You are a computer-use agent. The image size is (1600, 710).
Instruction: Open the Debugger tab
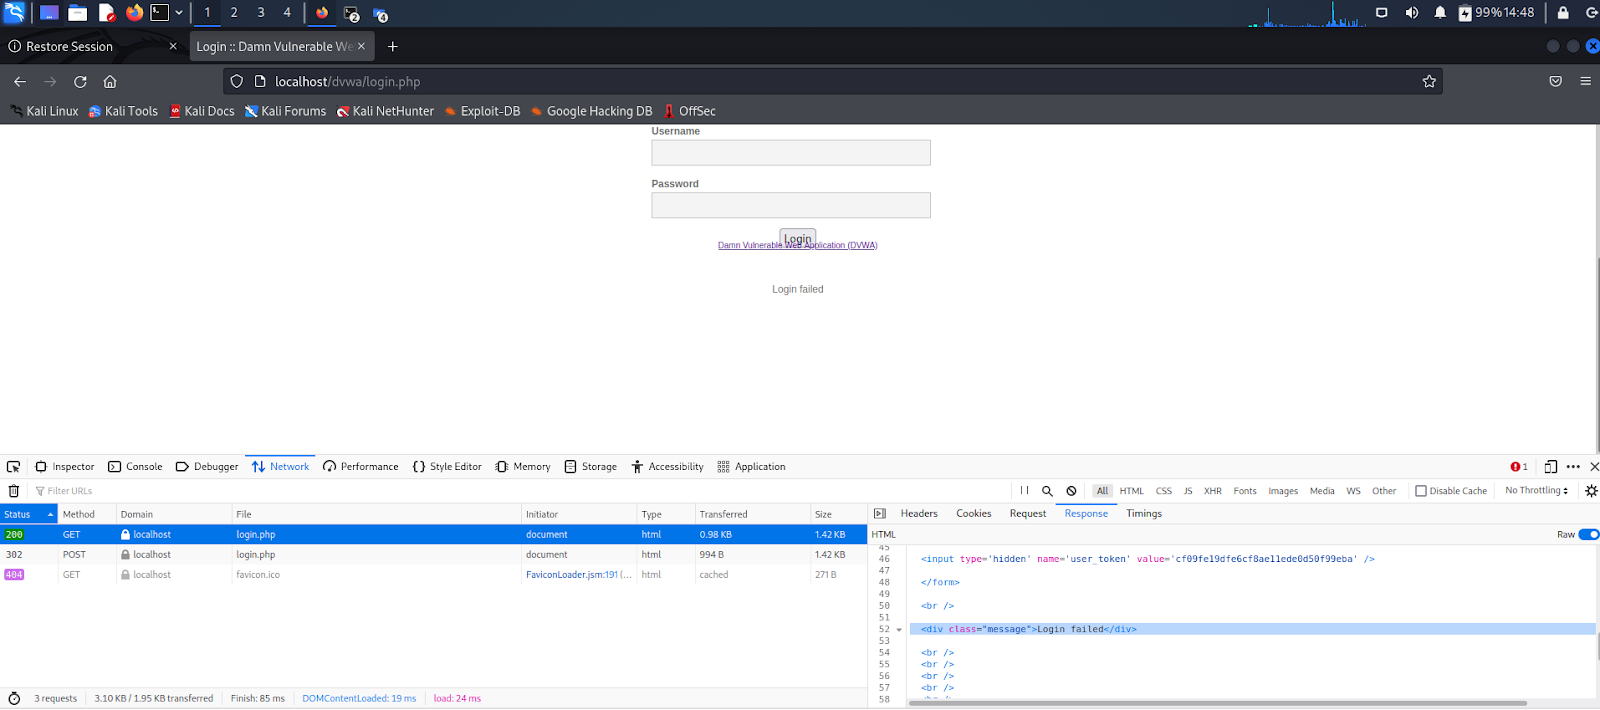click(207, 467)
